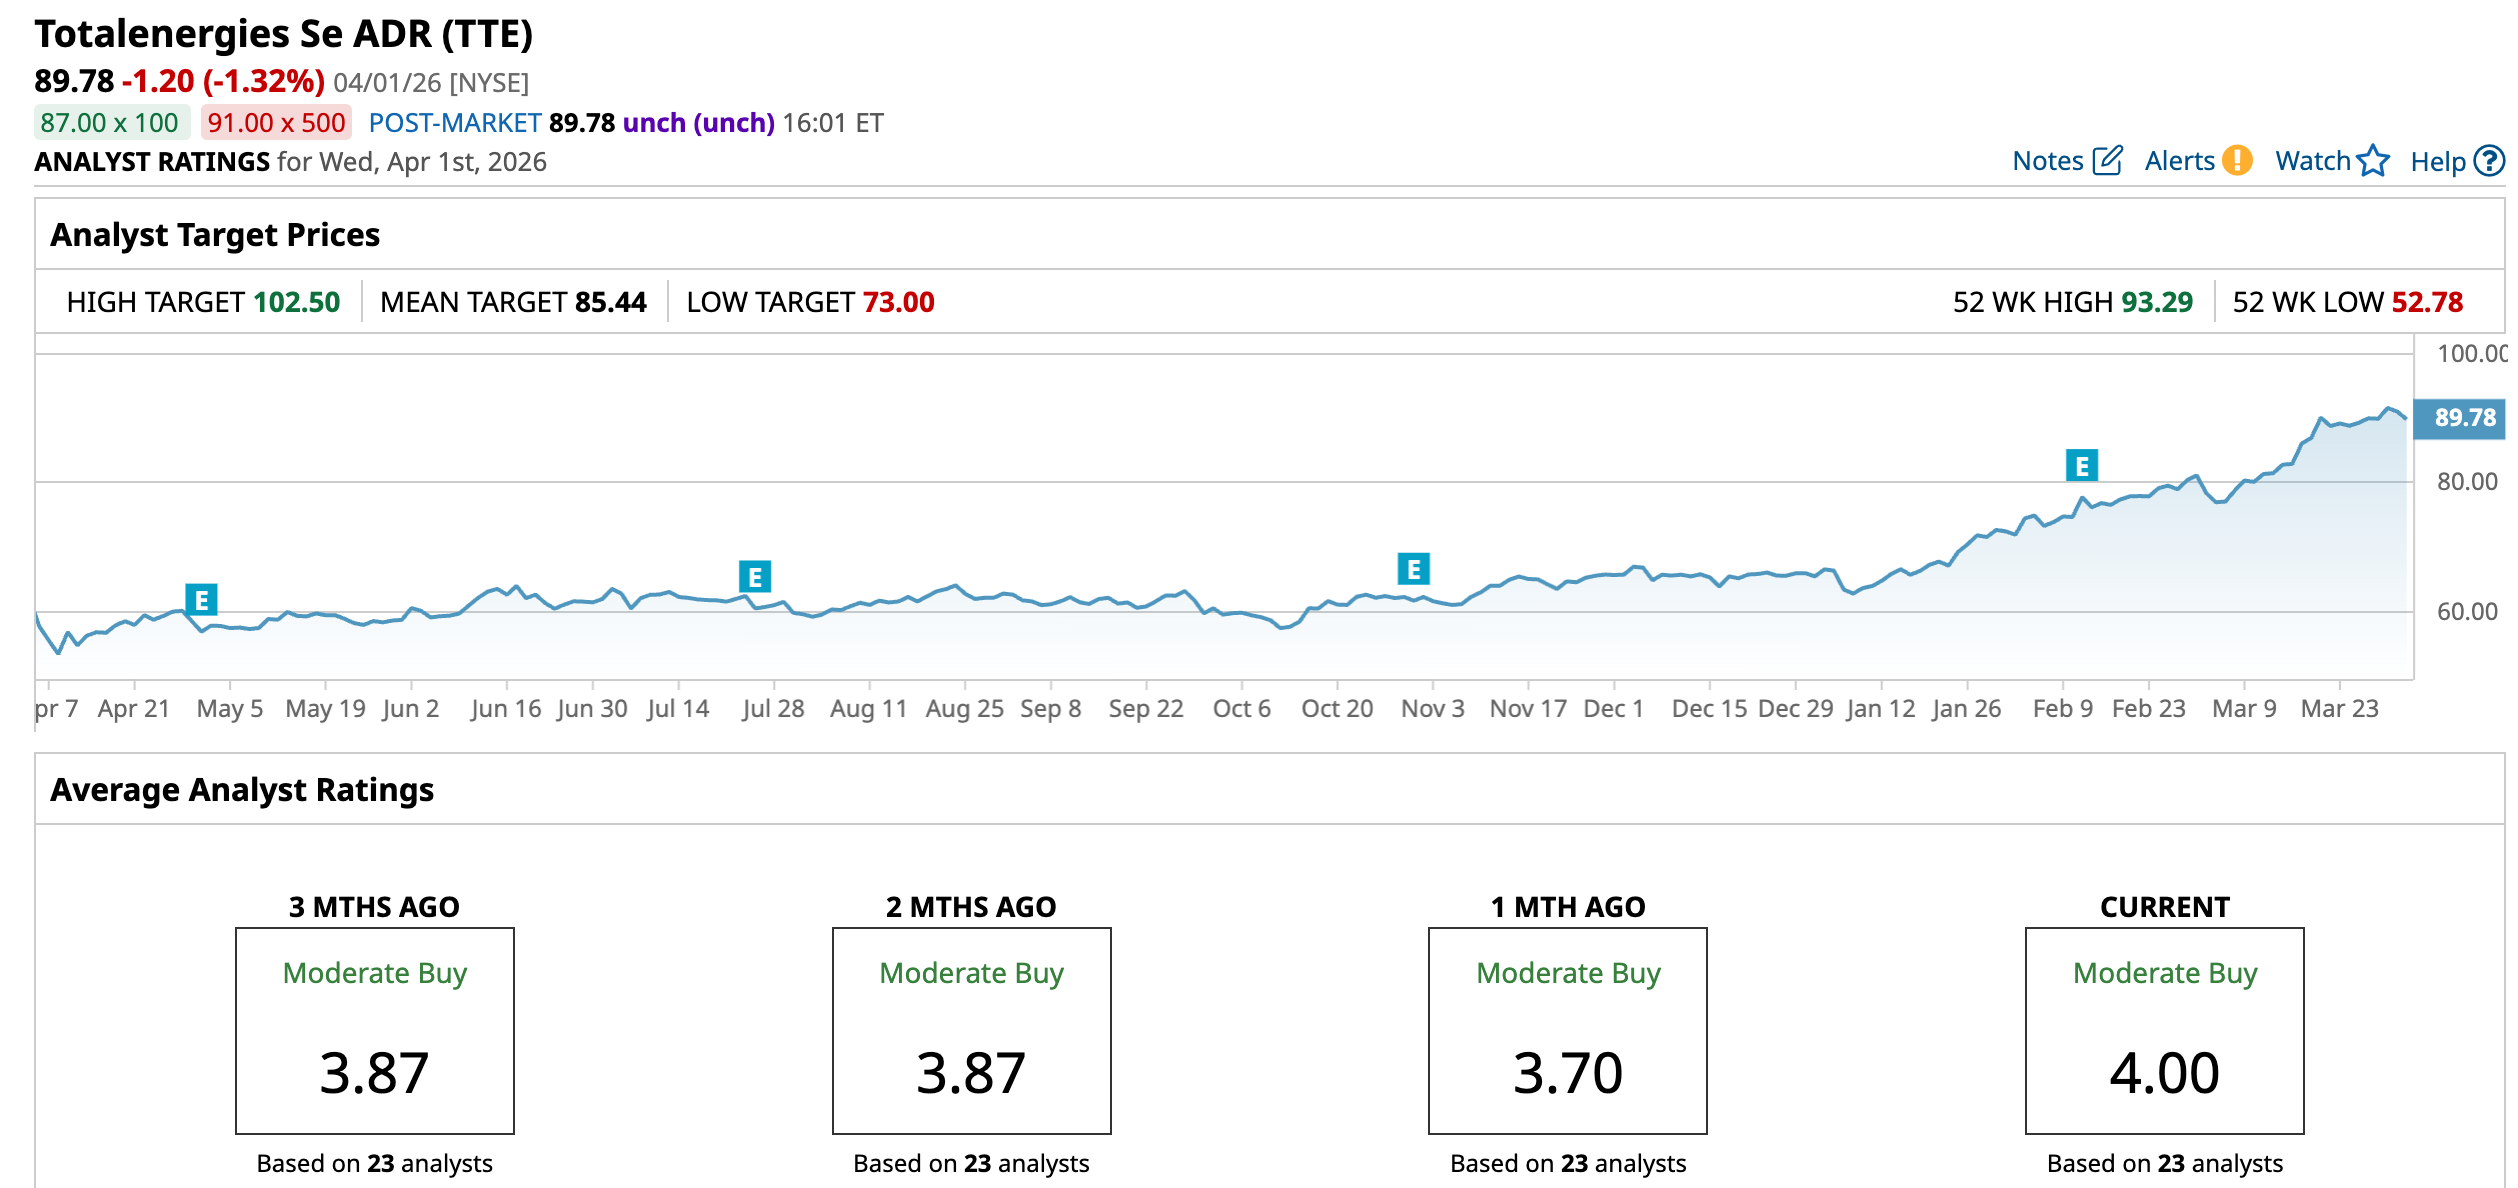This screenshot has height=1188, width=2518.
Task: Click the POST-MARKET label
Action: tap(455, 123)
